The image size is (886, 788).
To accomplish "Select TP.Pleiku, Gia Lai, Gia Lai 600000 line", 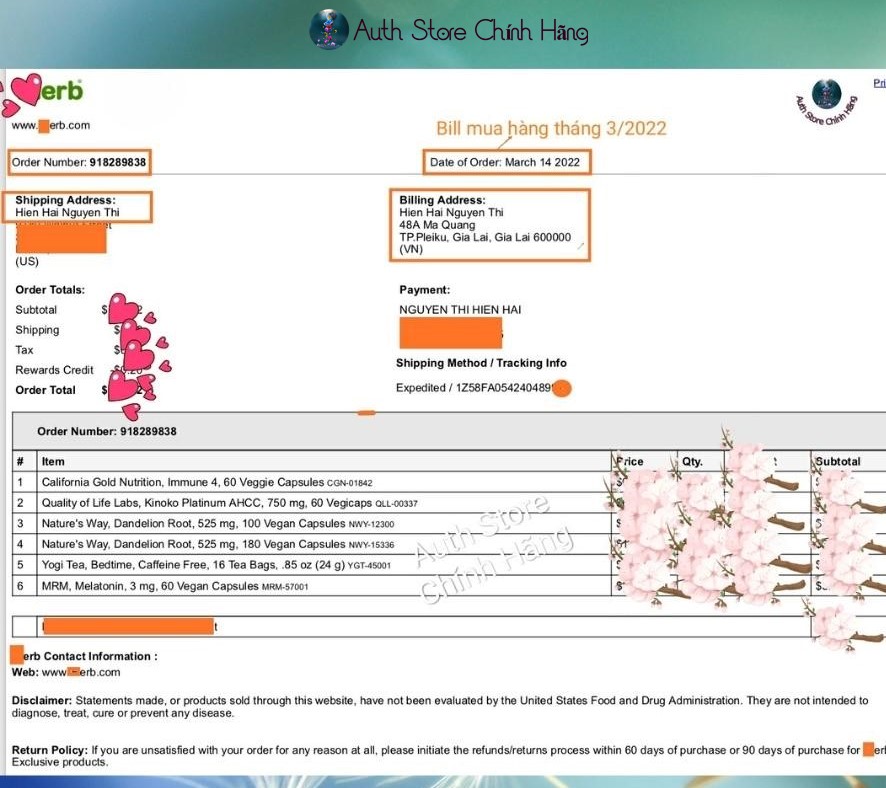I will pyautogui.click(x=485, y=237).
